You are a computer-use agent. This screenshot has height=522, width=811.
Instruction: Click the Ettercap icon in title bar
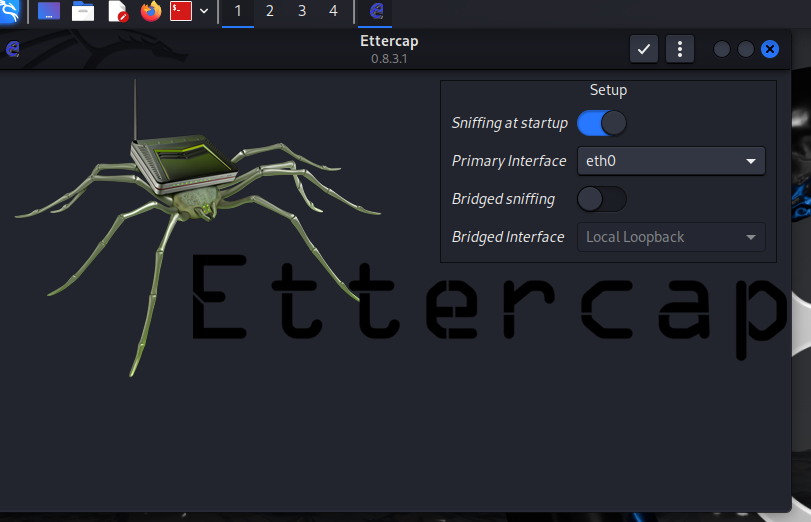pyautogui.click(x=12, y=49)
